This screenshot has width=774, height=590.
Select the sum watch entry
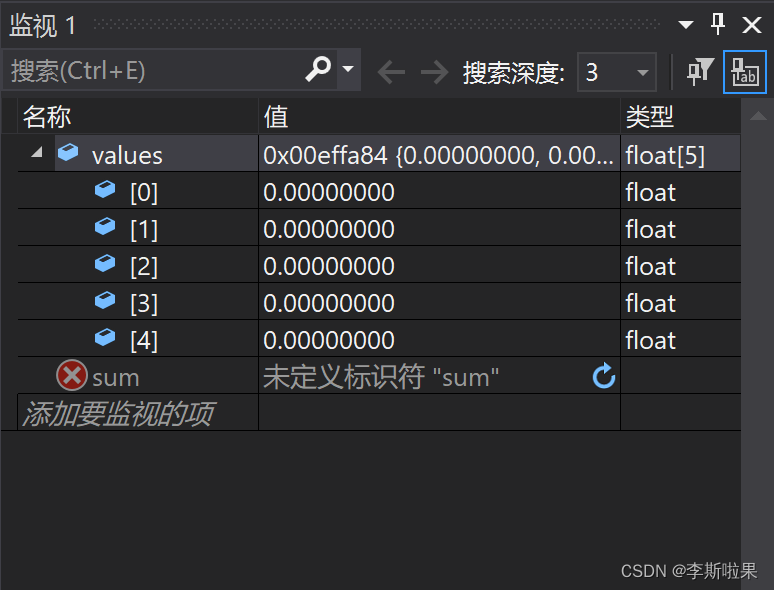116,378
